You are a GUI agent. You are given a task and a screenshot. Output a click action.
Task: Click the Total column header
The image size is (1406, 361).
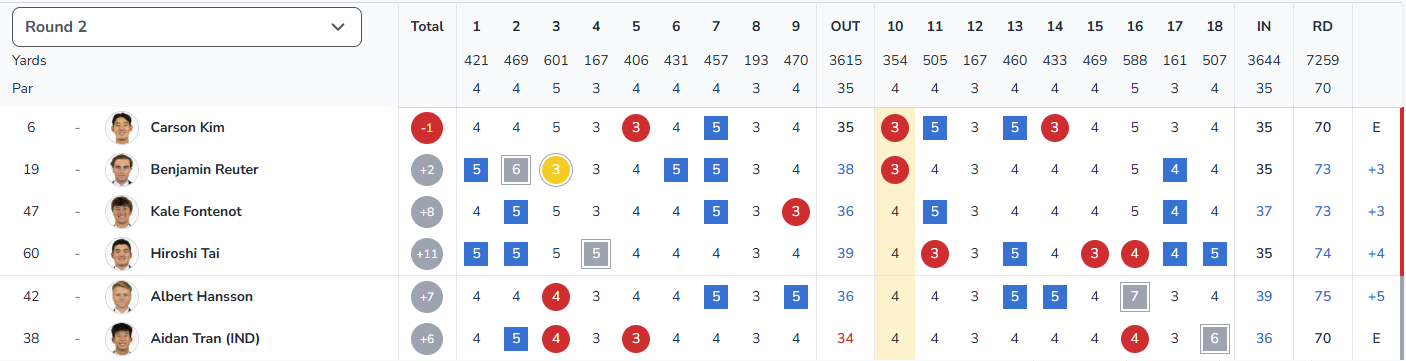[427, 27]
